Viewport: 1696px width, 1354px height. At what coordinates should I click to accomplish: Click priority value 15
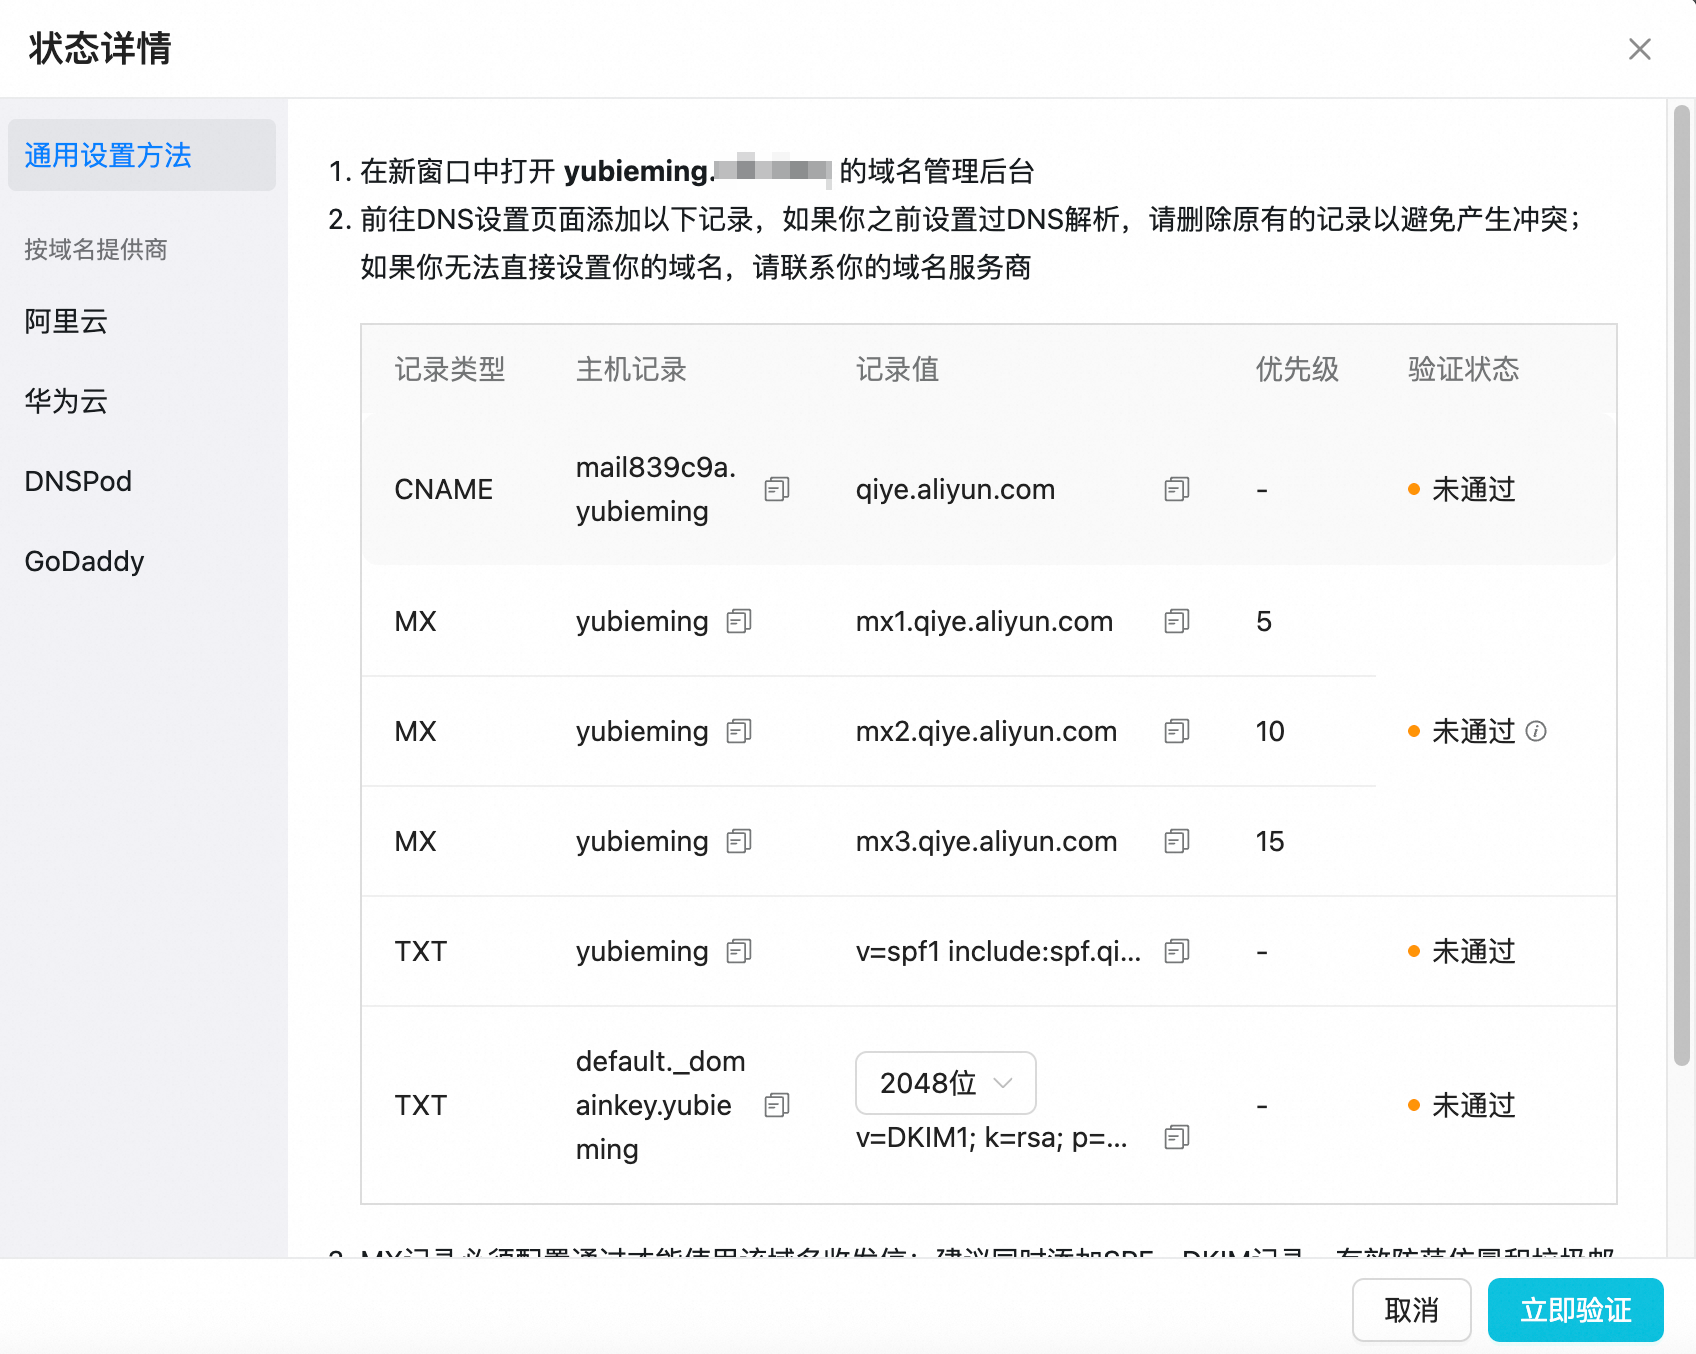[1270, 841]
